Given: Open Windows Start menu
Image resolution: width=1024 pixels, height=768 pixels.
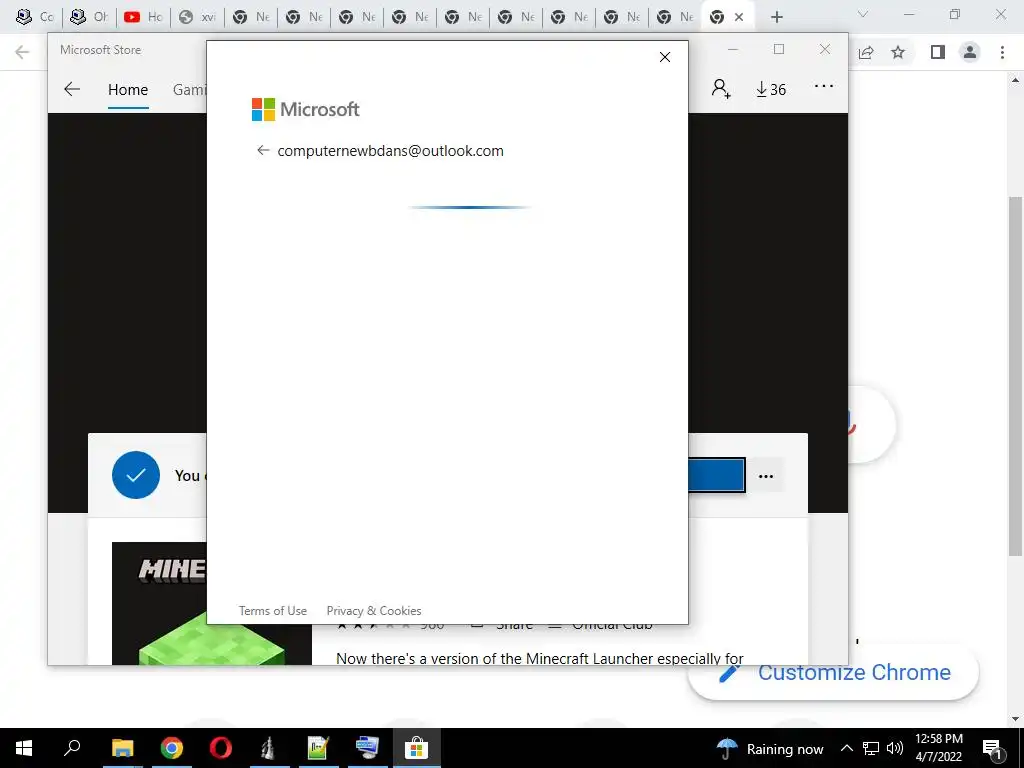Looking at the screenshot, I should click(x=24, y=748).
